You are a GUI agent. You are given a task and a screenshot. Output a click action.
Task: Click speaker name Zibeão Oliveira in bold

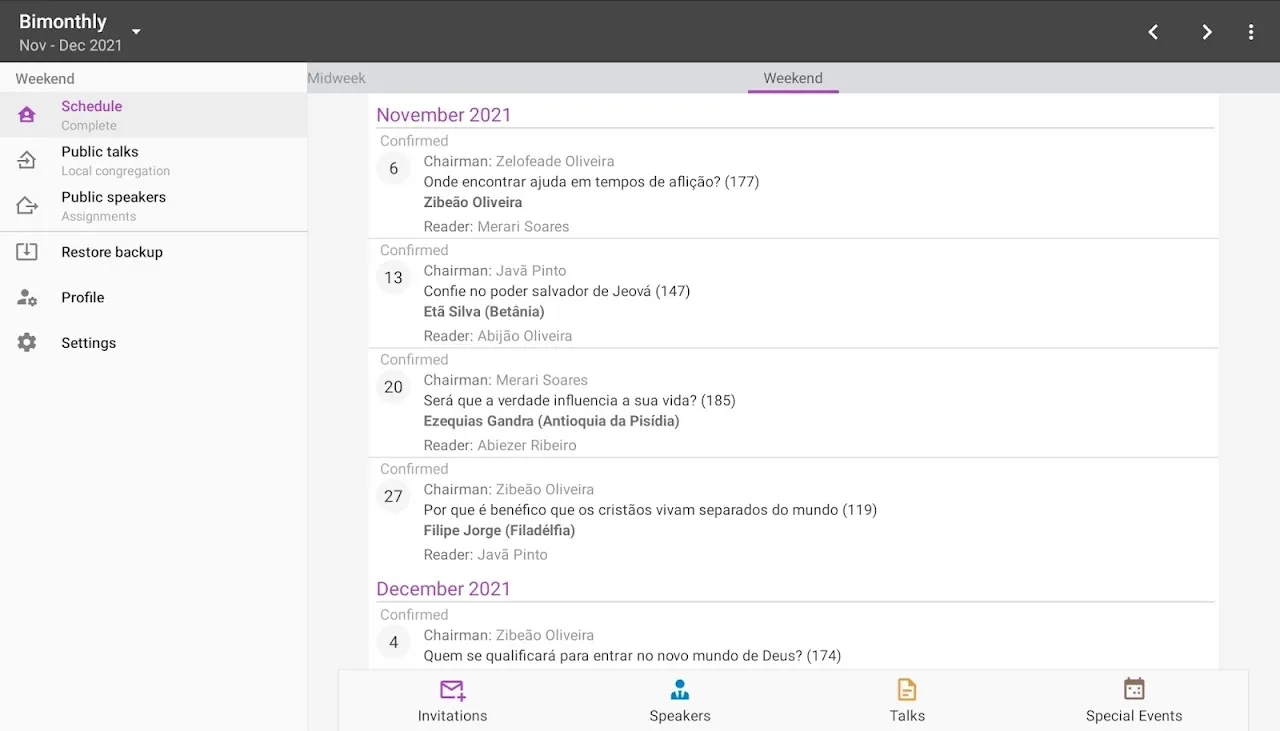coord(473,202)
